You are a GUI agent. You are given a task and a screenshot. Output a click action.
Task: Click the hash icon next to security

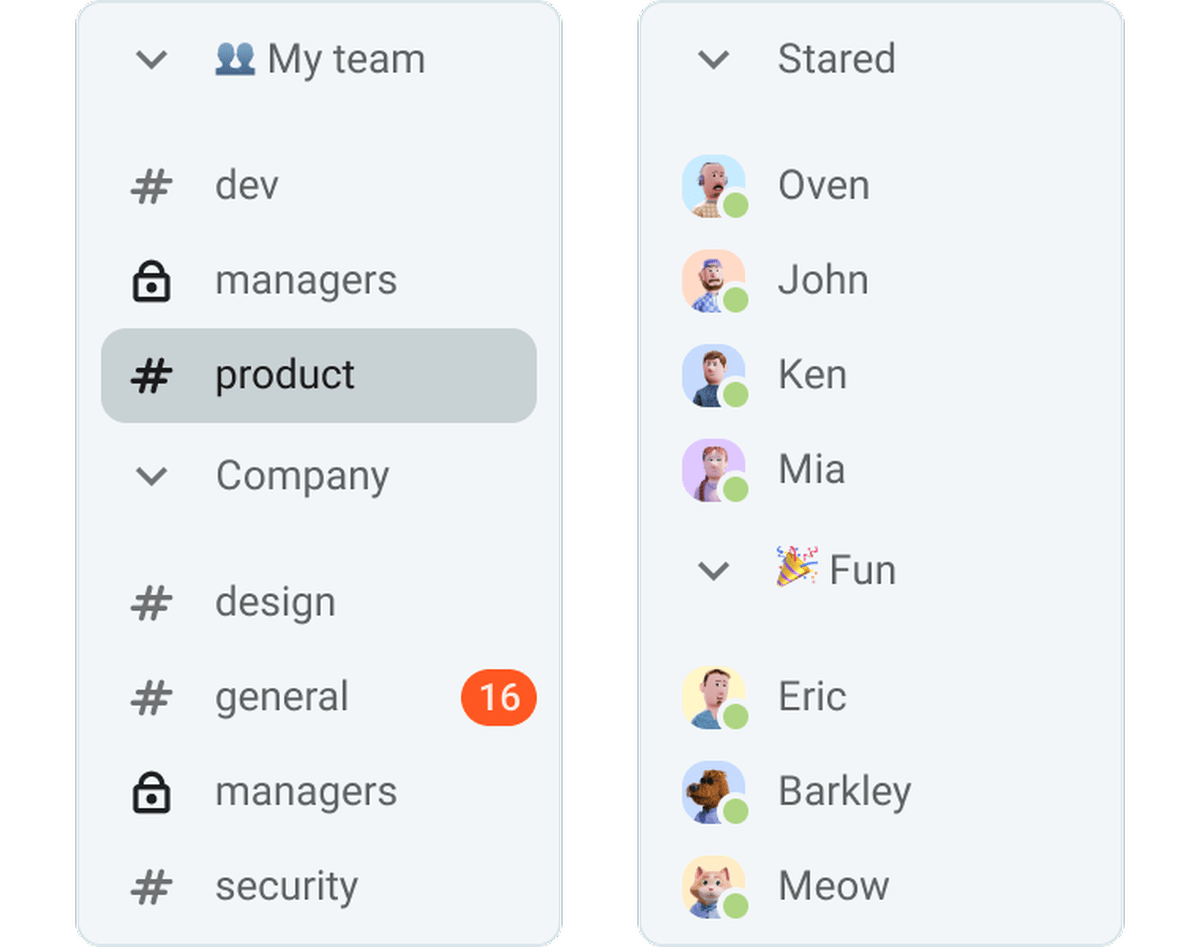(x=149, y=886)
